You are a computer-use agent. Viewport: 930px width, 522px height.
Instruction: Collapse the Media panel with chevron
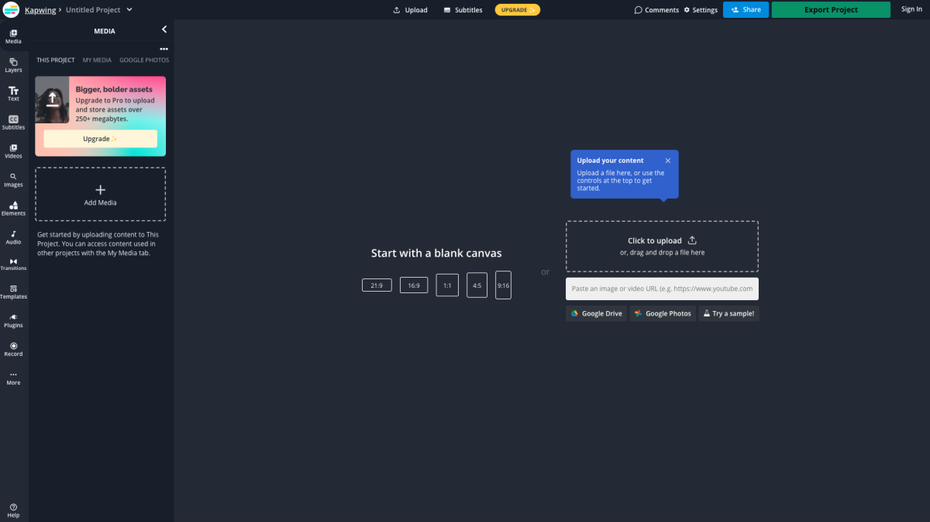pyautogui.click(x=164, y=30)
